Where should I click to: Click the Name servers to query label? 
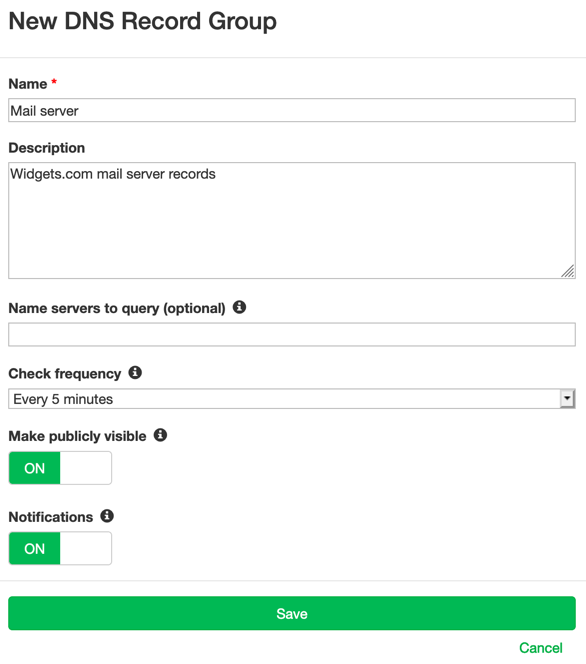click(x=117, y=308)
